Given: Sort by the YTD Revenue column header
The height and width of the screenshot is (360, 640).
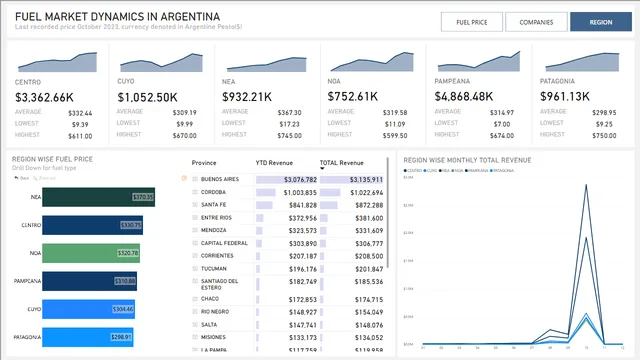Looking at the screenshot, I should [x=274, y=163].
